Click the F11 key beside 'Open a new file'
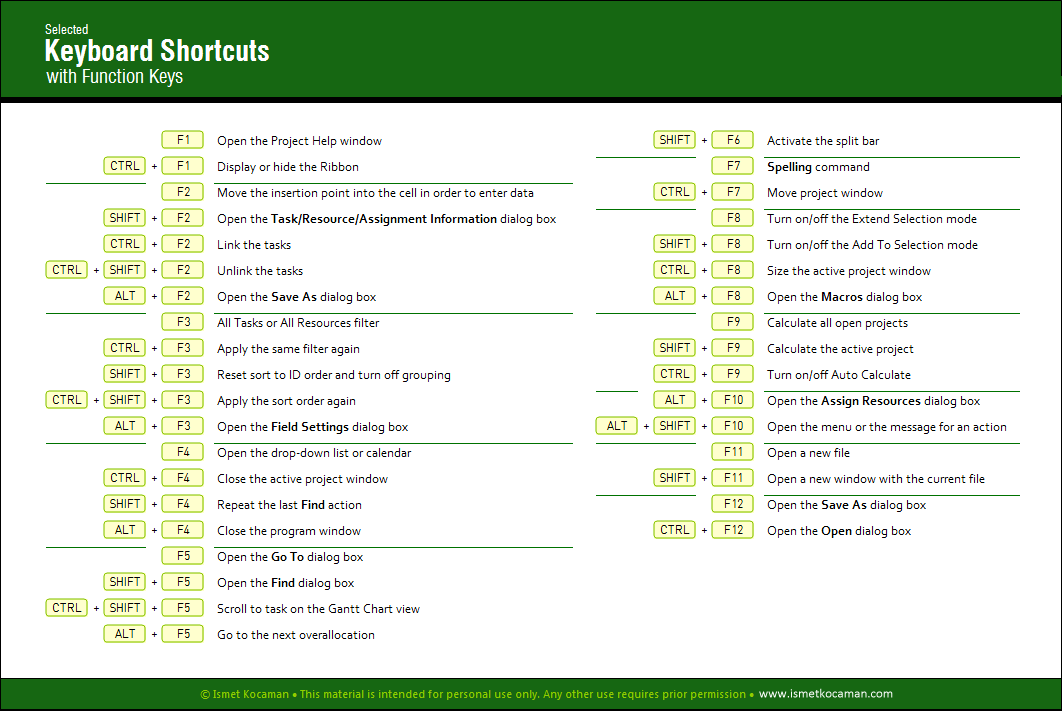This screenshot has width=1062, height=711. pyautogui.click(x=733, y=452)
